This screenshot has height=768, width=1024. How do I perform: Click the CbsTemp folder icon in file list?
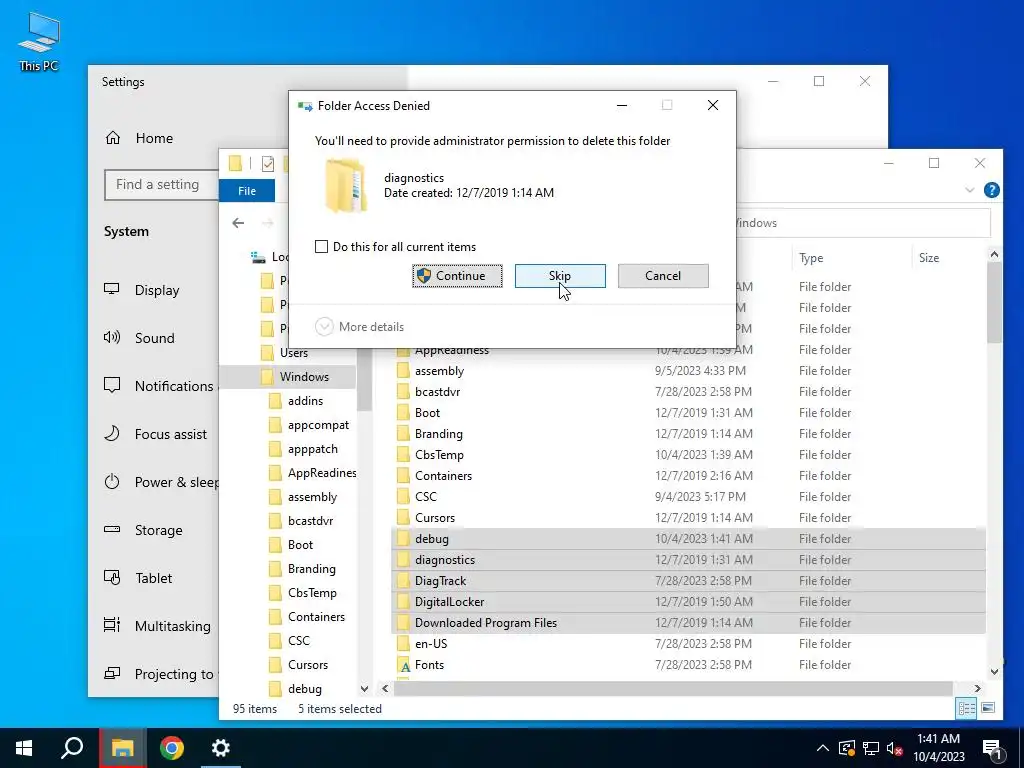[404, 455]
